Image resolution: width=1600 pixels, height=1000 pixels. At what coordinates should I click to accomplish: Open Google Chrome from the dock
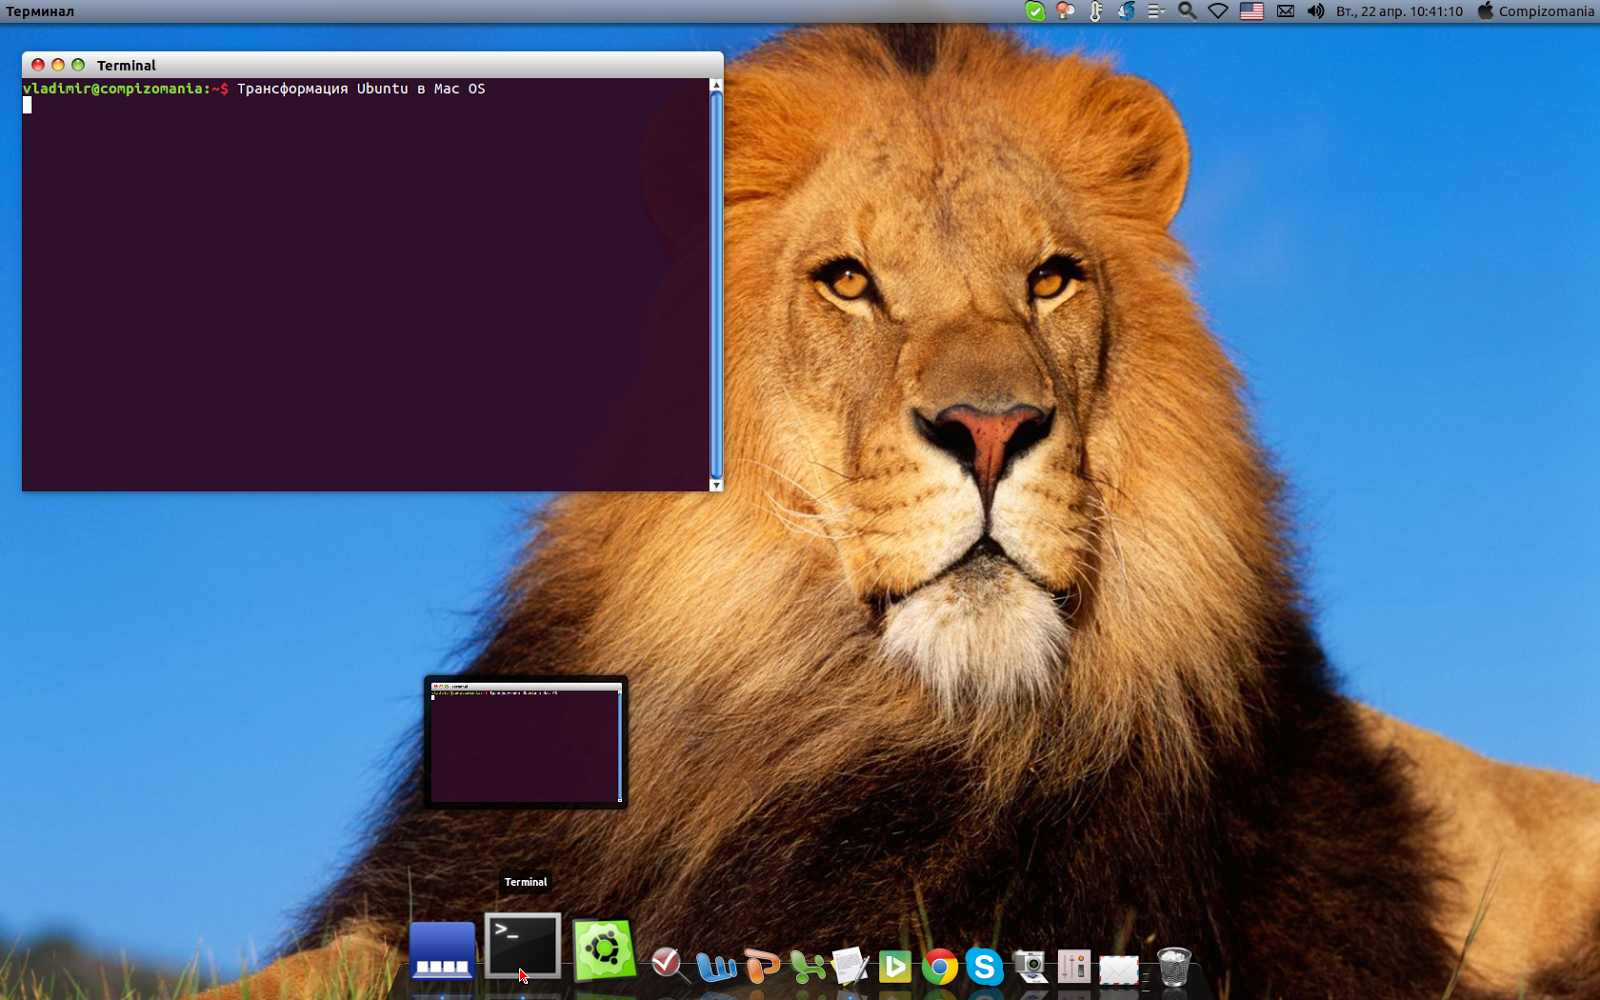[x=939, y=967]
